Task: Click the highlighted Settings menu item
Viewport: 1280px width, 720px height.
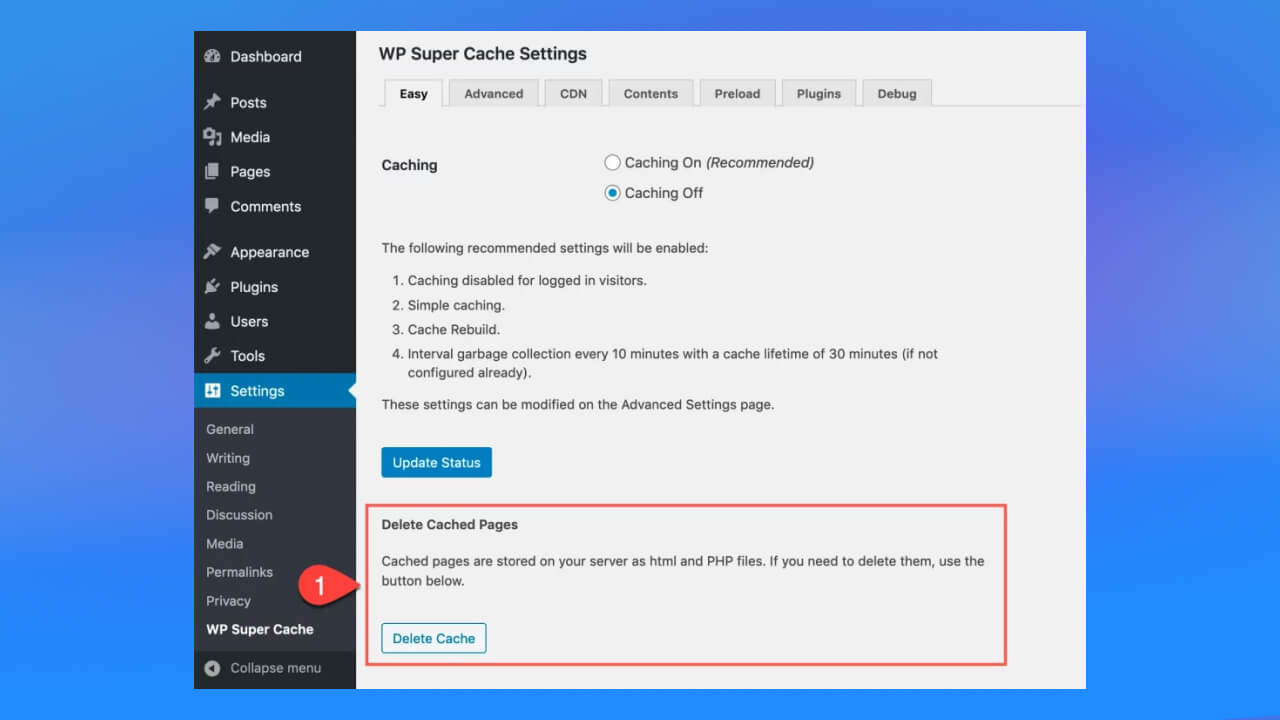Action: pyautogui.click(x=275, y=391)
